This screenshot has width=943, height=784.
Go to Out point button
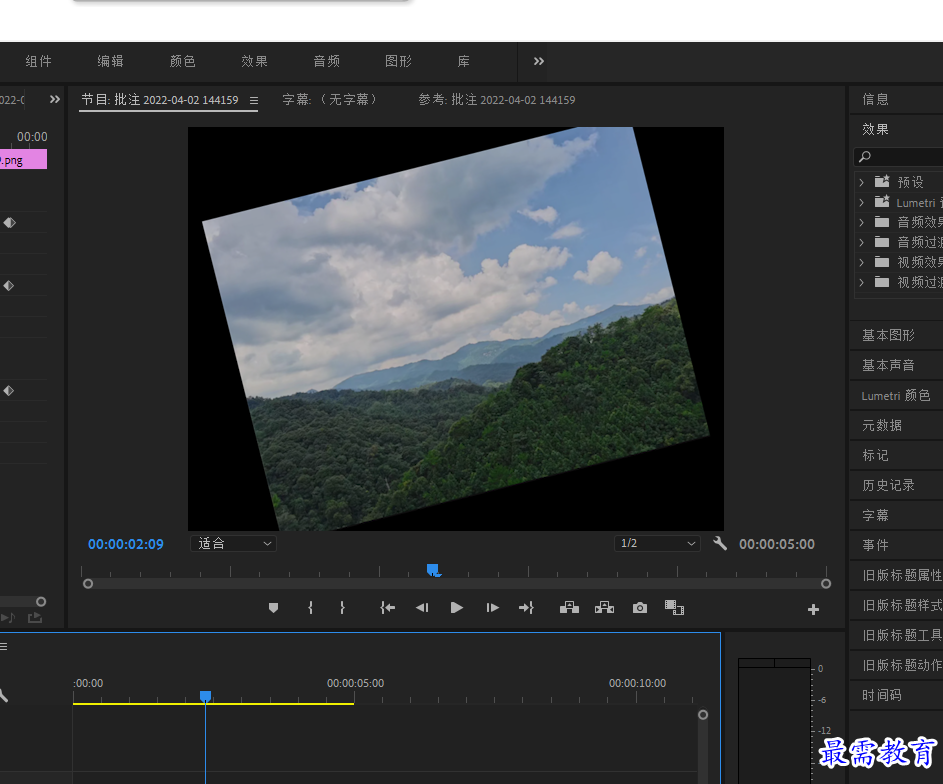coord(526,608)
